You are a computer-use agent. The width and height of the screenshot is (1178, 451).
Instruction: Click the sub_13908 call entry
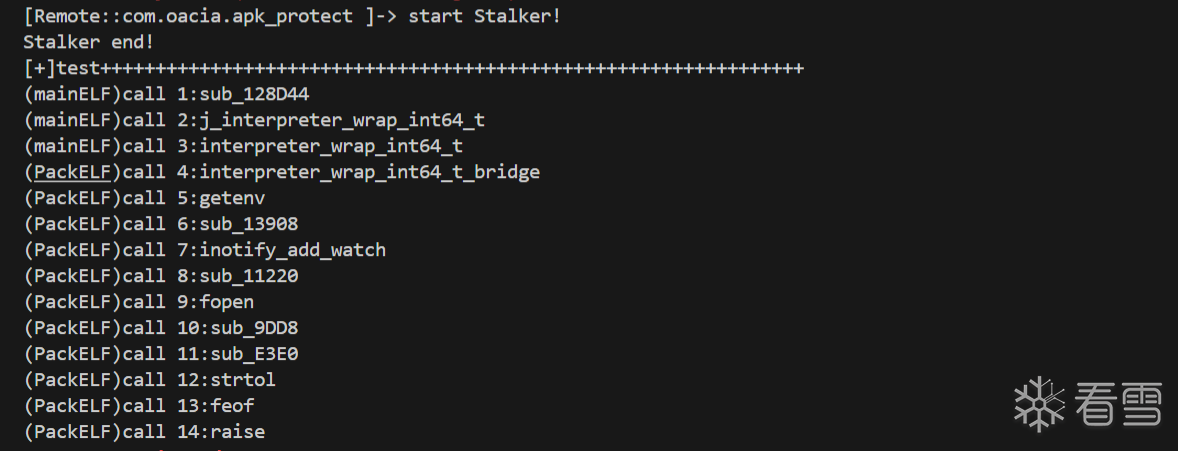tap(249, 224)
